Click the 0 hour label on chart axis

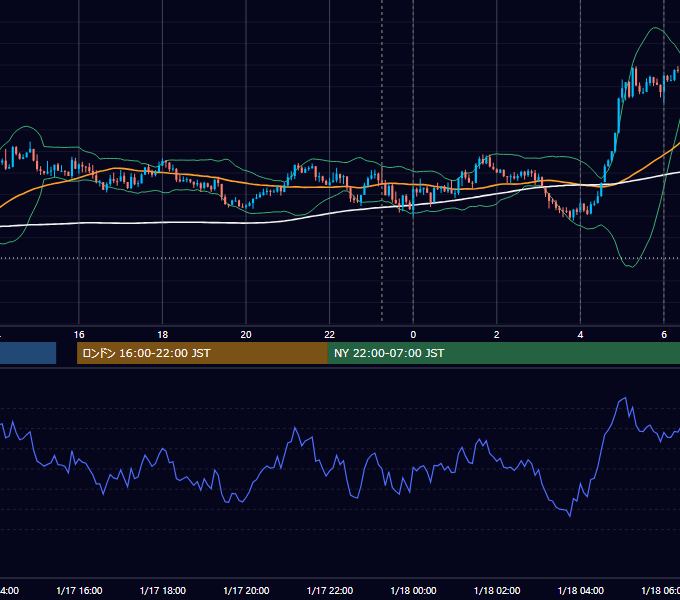click(413, 335)
